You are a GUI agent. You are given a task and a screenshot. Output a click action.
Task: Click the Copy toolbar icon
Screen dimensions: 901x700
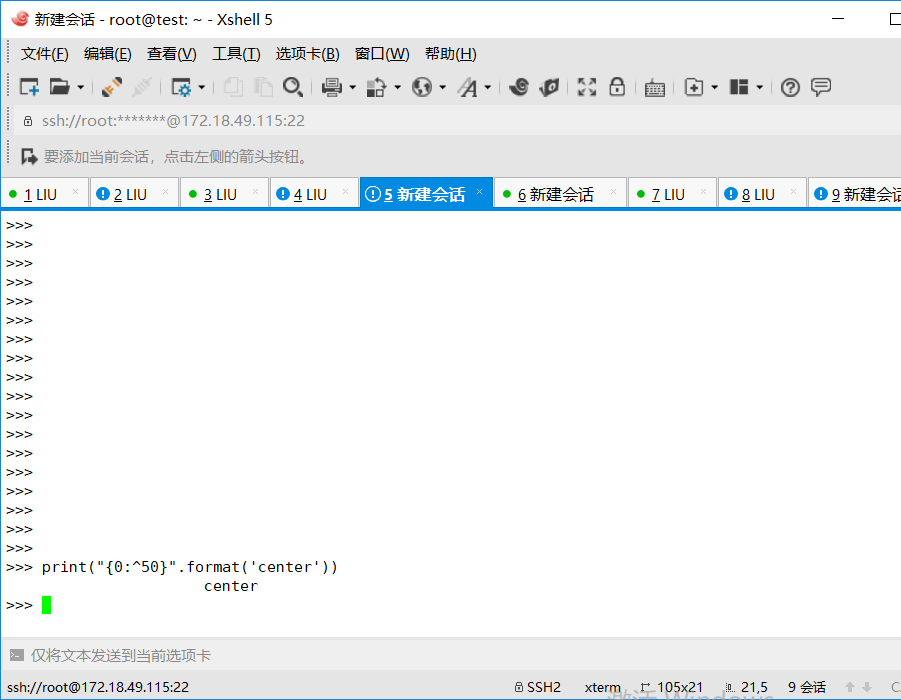(x=233, y=87)
